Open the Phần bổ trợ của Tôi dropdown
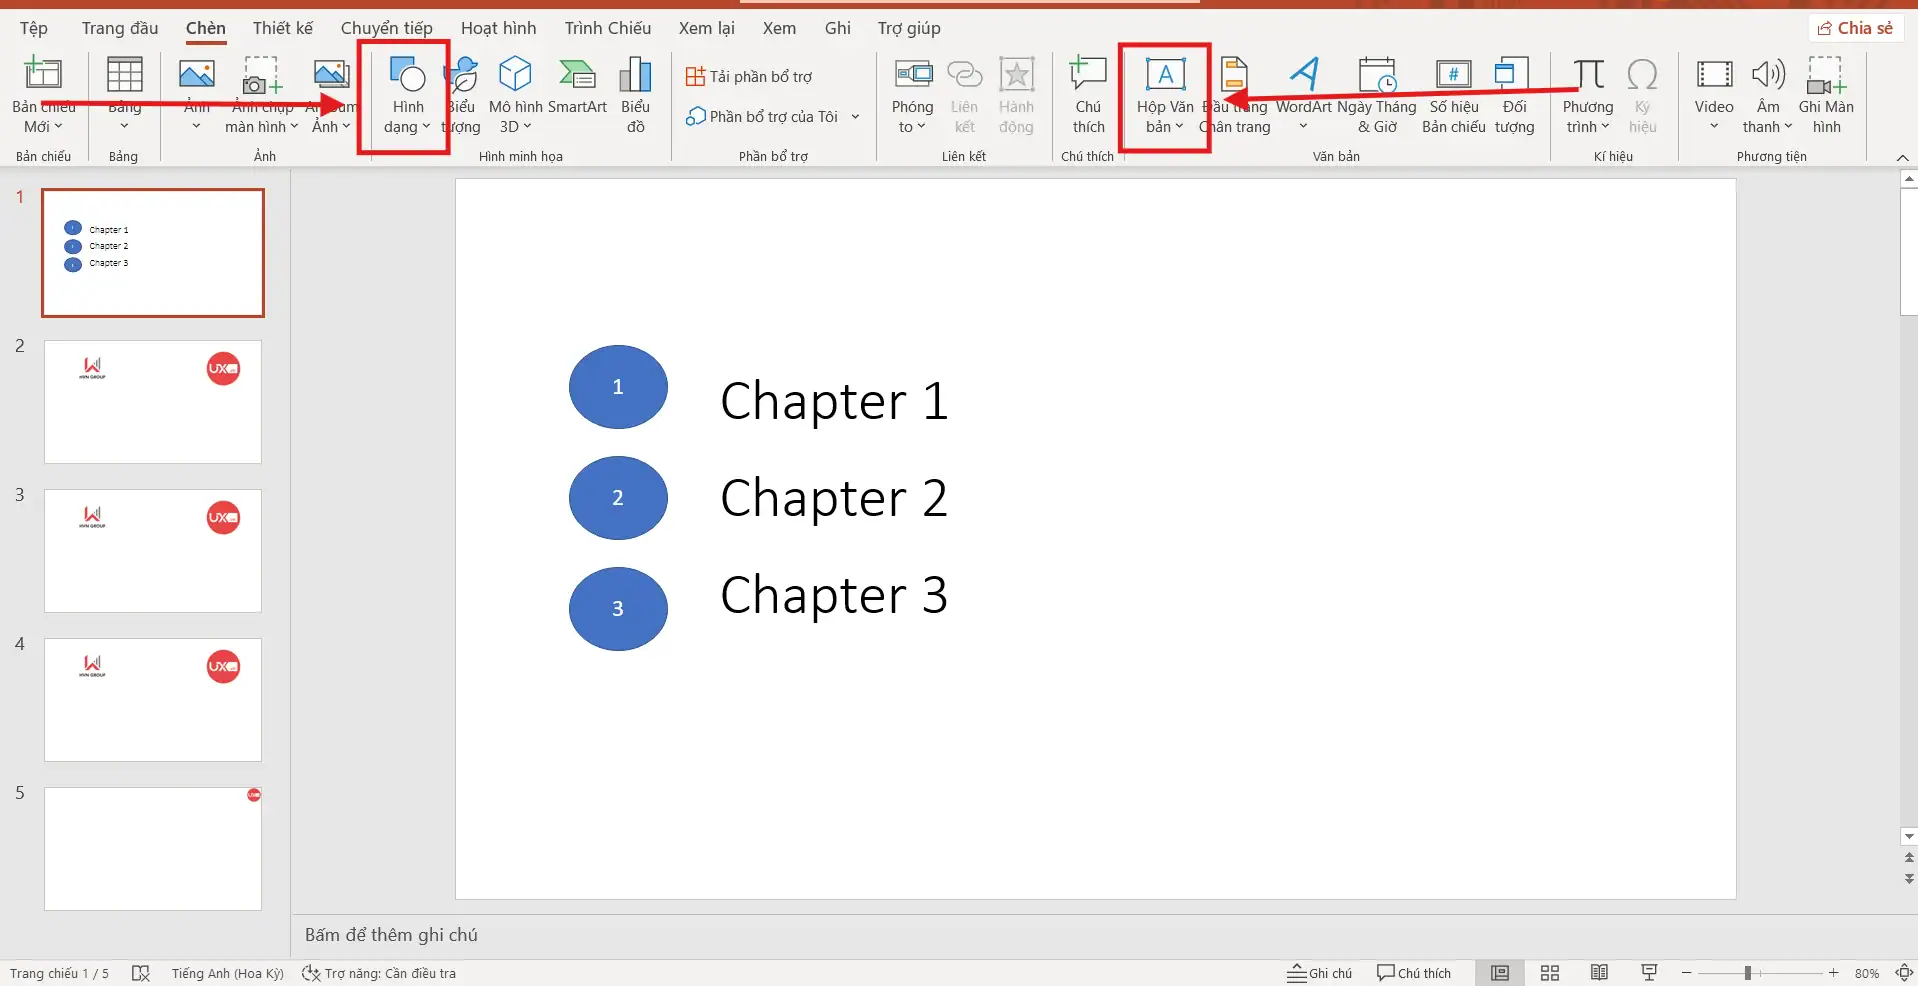The height and width of the screenshot is (986, 1918). point(854,116)
